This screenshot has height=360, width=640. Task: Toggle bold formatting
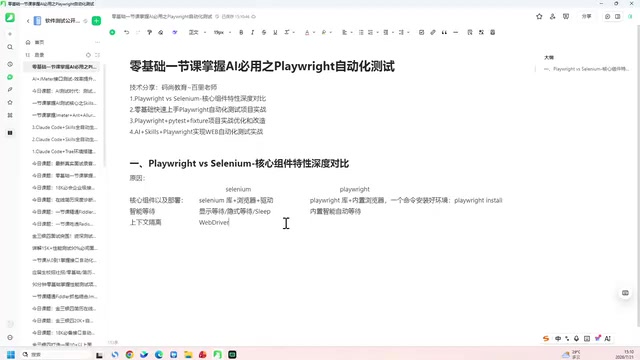pos(241,32)
